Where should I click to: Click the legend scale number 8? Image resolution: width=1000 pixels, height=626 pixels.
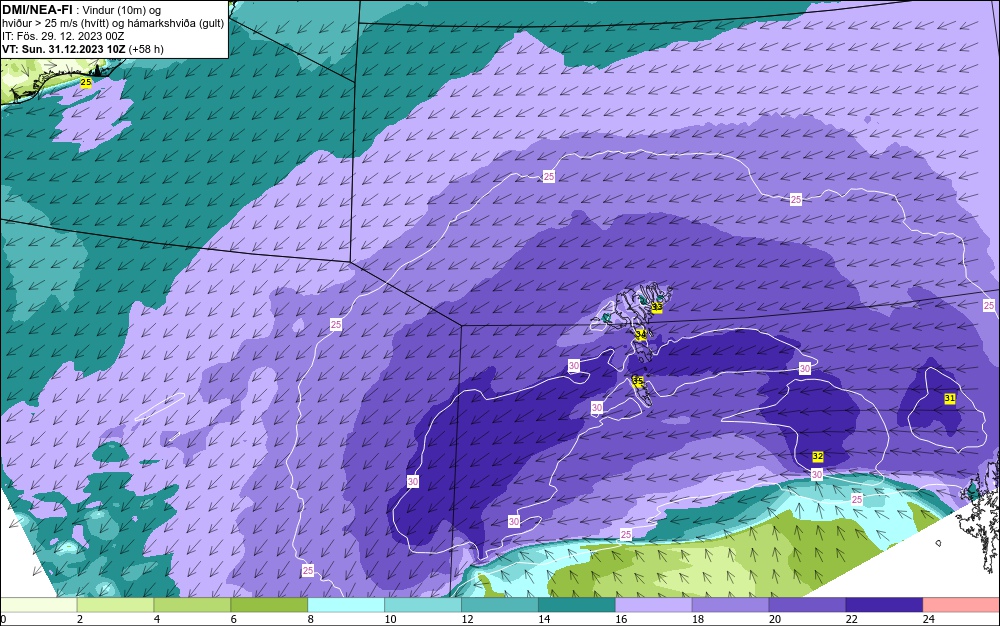[310, 619]
